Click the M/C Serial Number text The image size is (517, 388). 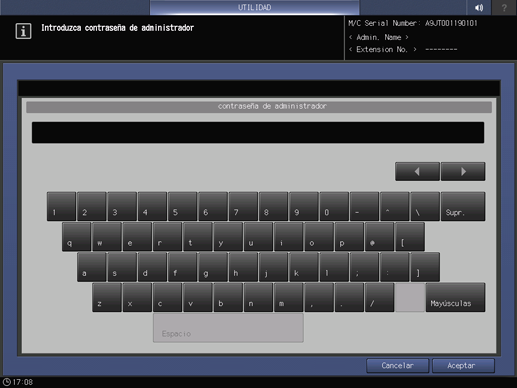tap(413, 23)
